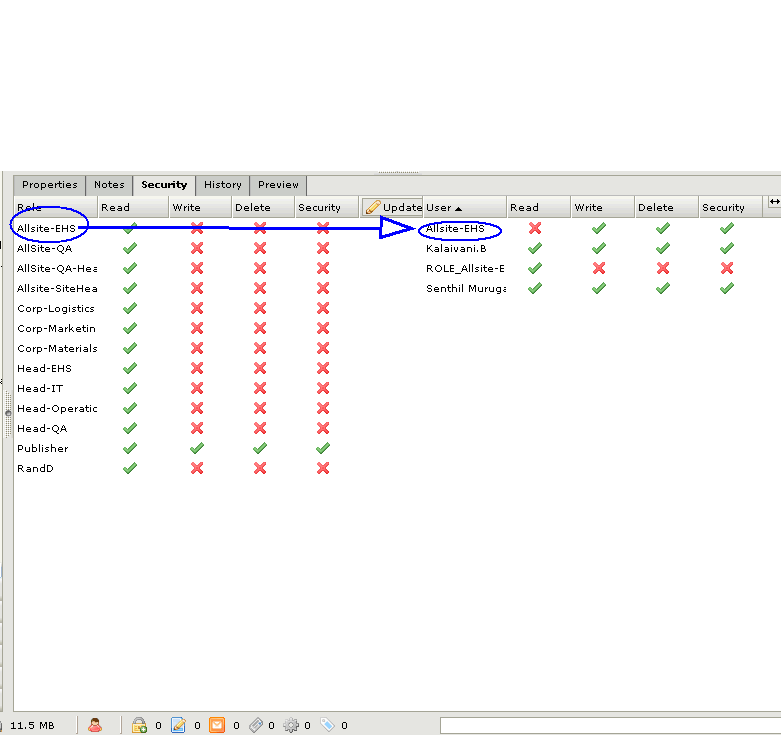Click the locked documents padlock icon
Image resolution: width=781 pixels, height=735 pixels.
coord(139,725)
